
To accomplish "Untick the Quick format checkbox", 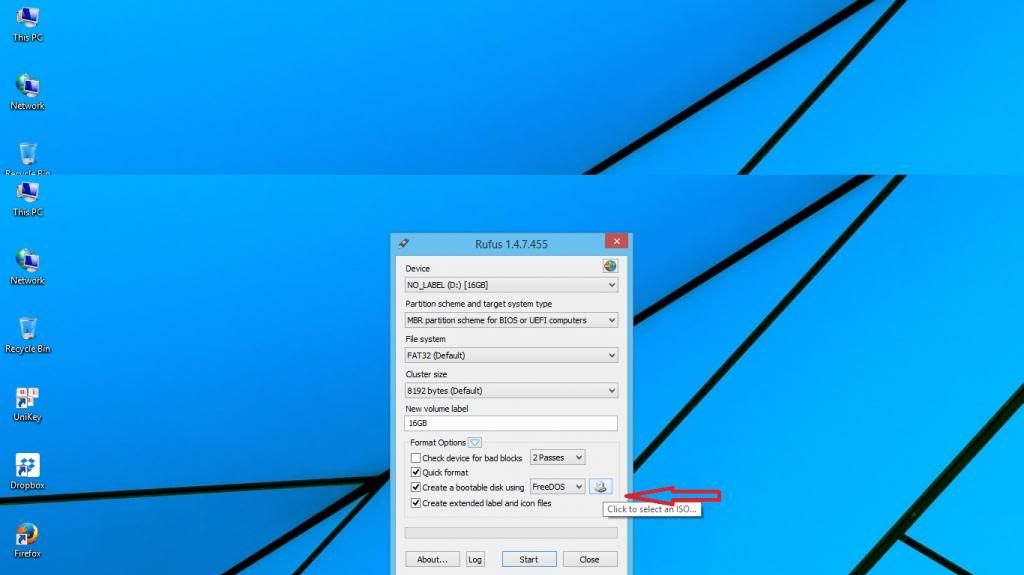I will (415, 472).
